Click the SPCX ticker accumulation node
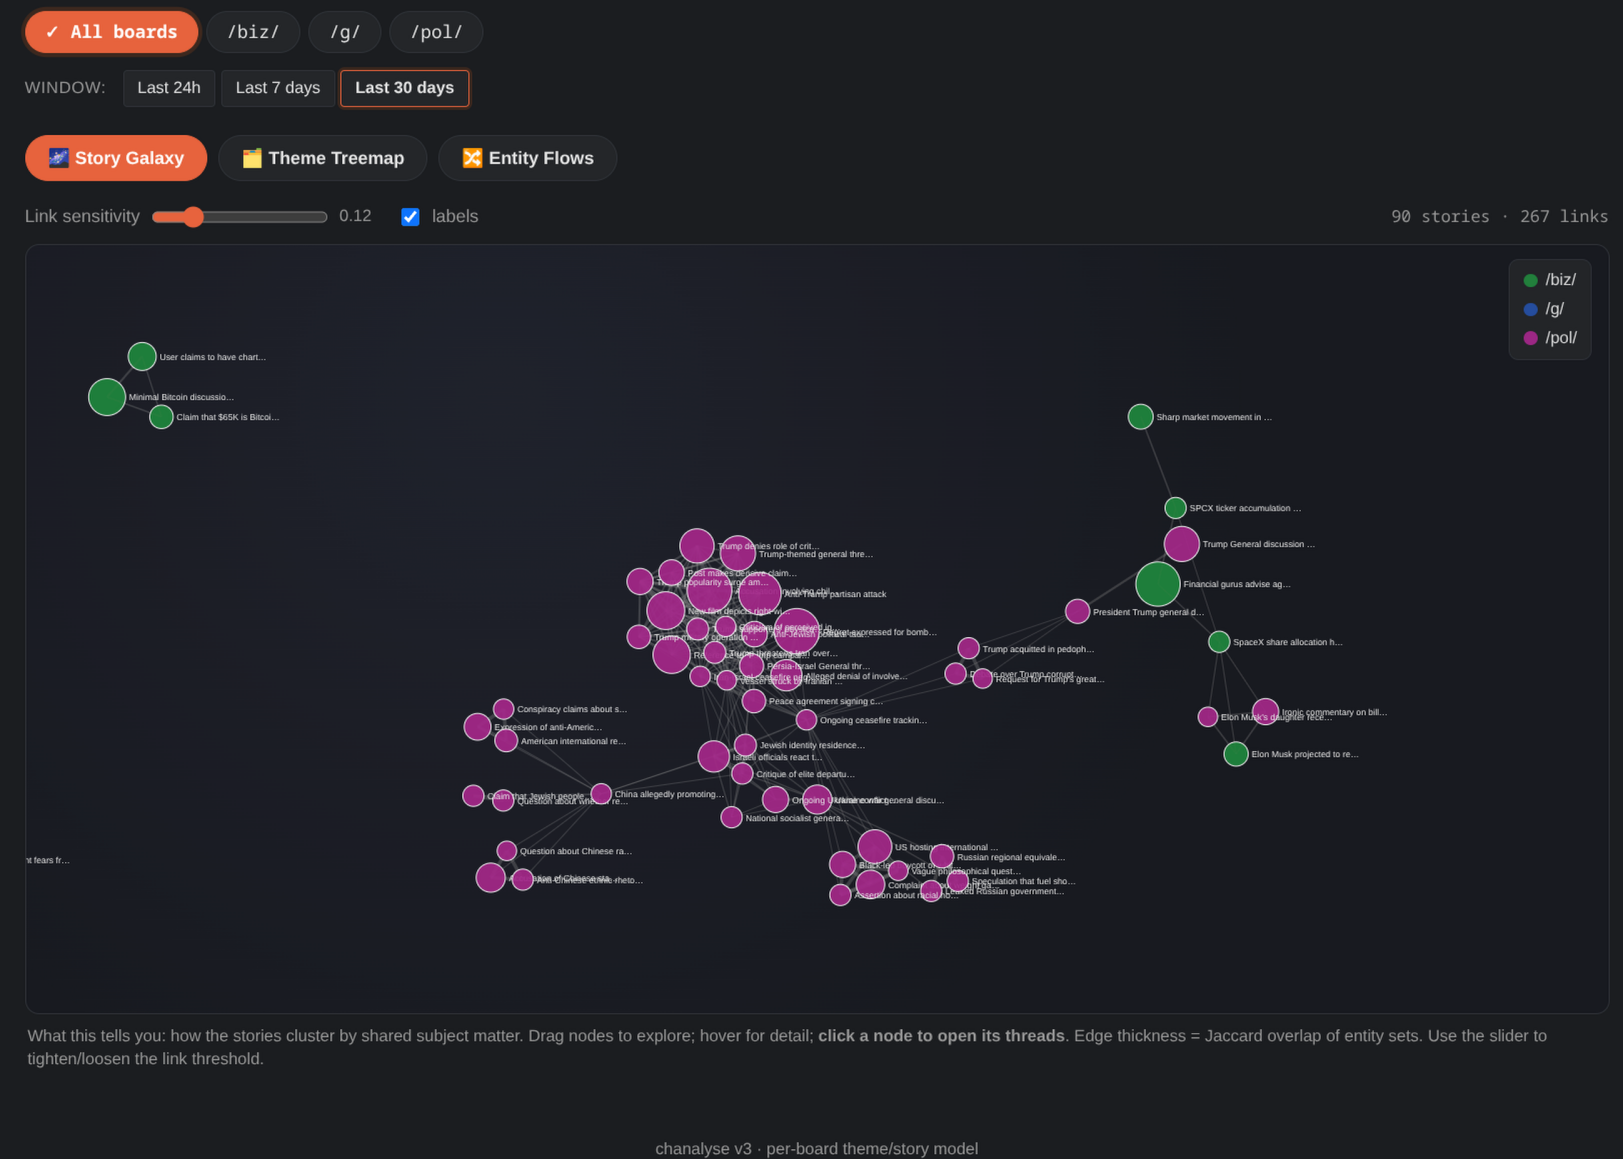The height and width of the screenshot is (1159, 1623). tap(1175, 508)
